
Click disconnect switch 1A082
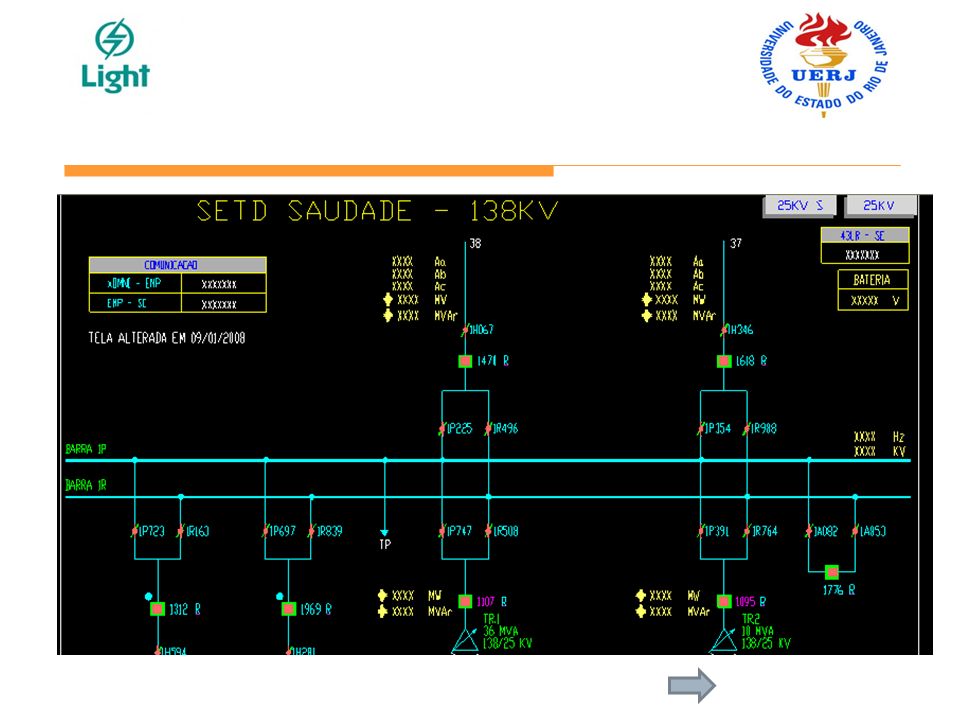pos(809,531)
